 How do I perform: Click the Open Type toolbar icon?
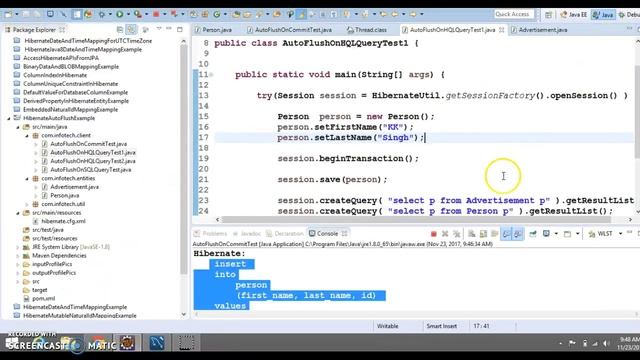[236, 14]
